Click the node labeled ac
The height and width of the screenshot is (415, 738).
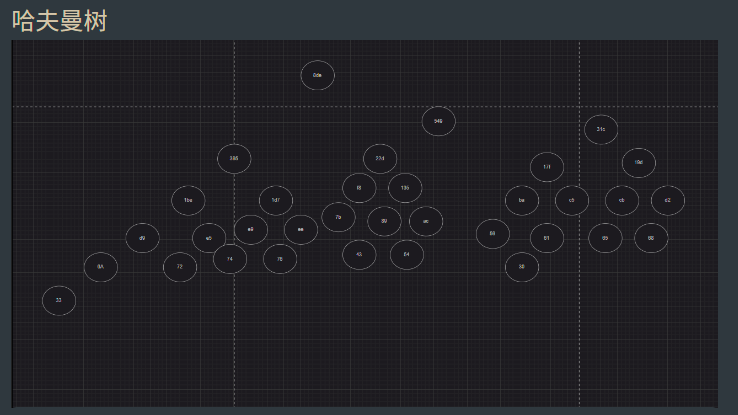click(x=426, y=221)
